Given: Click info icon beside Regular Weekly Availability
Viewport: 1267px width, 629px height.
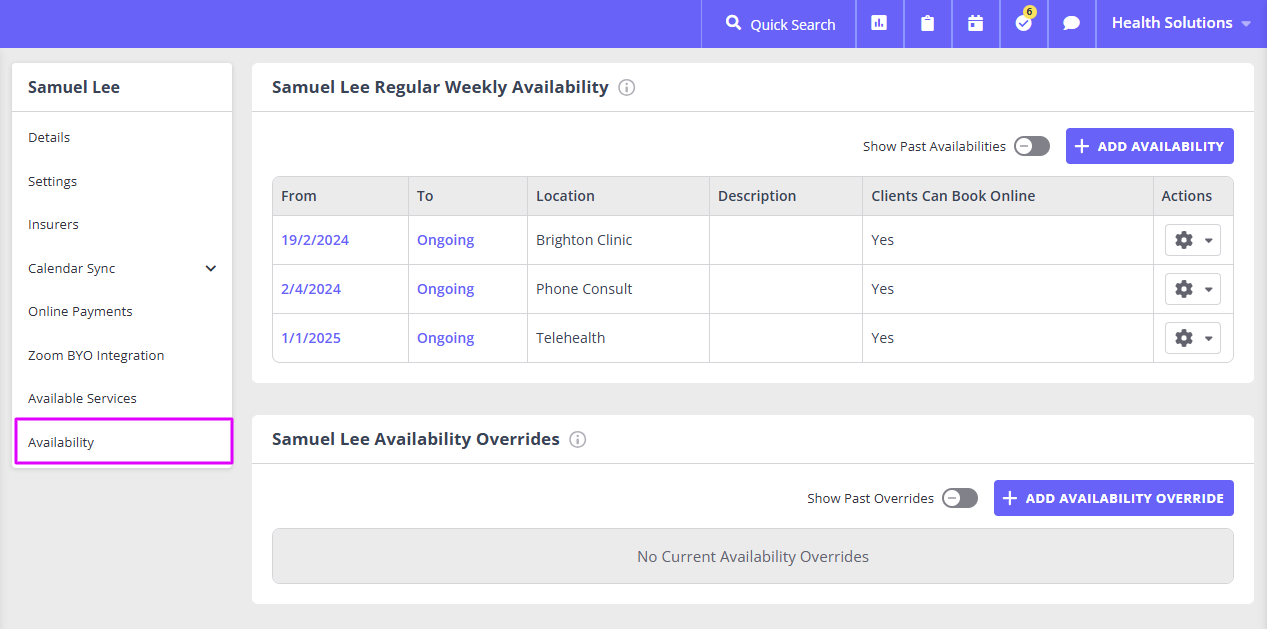Looking at the screenshot, I should point(627,88).
